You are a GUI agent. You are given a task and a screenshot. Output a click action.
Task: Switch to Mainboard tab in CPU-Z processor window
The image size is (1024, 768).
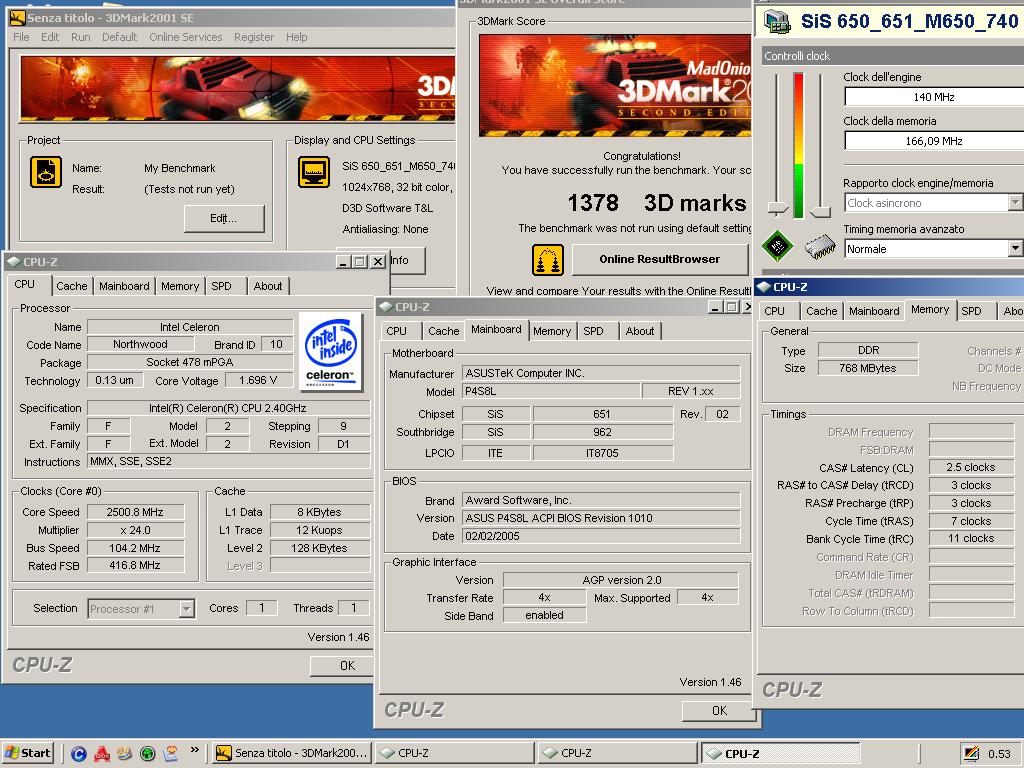coord(124,286)
